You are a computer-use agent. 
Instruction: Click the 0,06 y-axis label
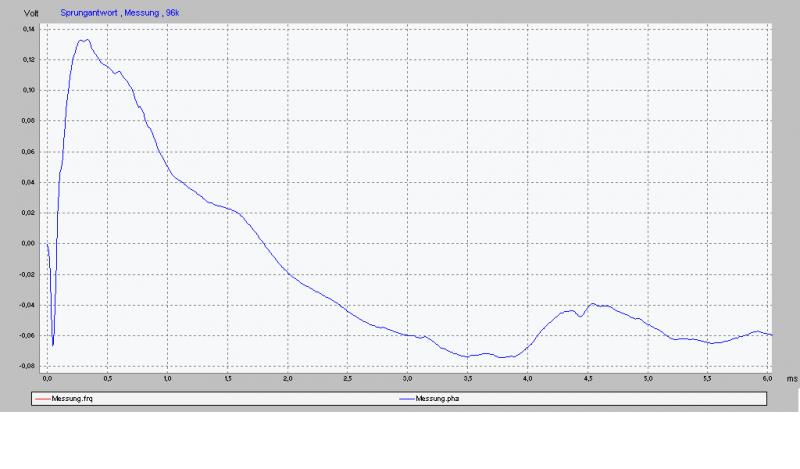coord(29,152)
